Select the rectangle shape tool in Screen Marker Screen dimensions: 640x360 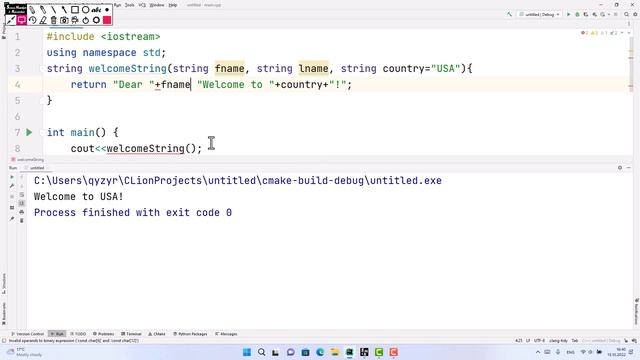[75, 9]
